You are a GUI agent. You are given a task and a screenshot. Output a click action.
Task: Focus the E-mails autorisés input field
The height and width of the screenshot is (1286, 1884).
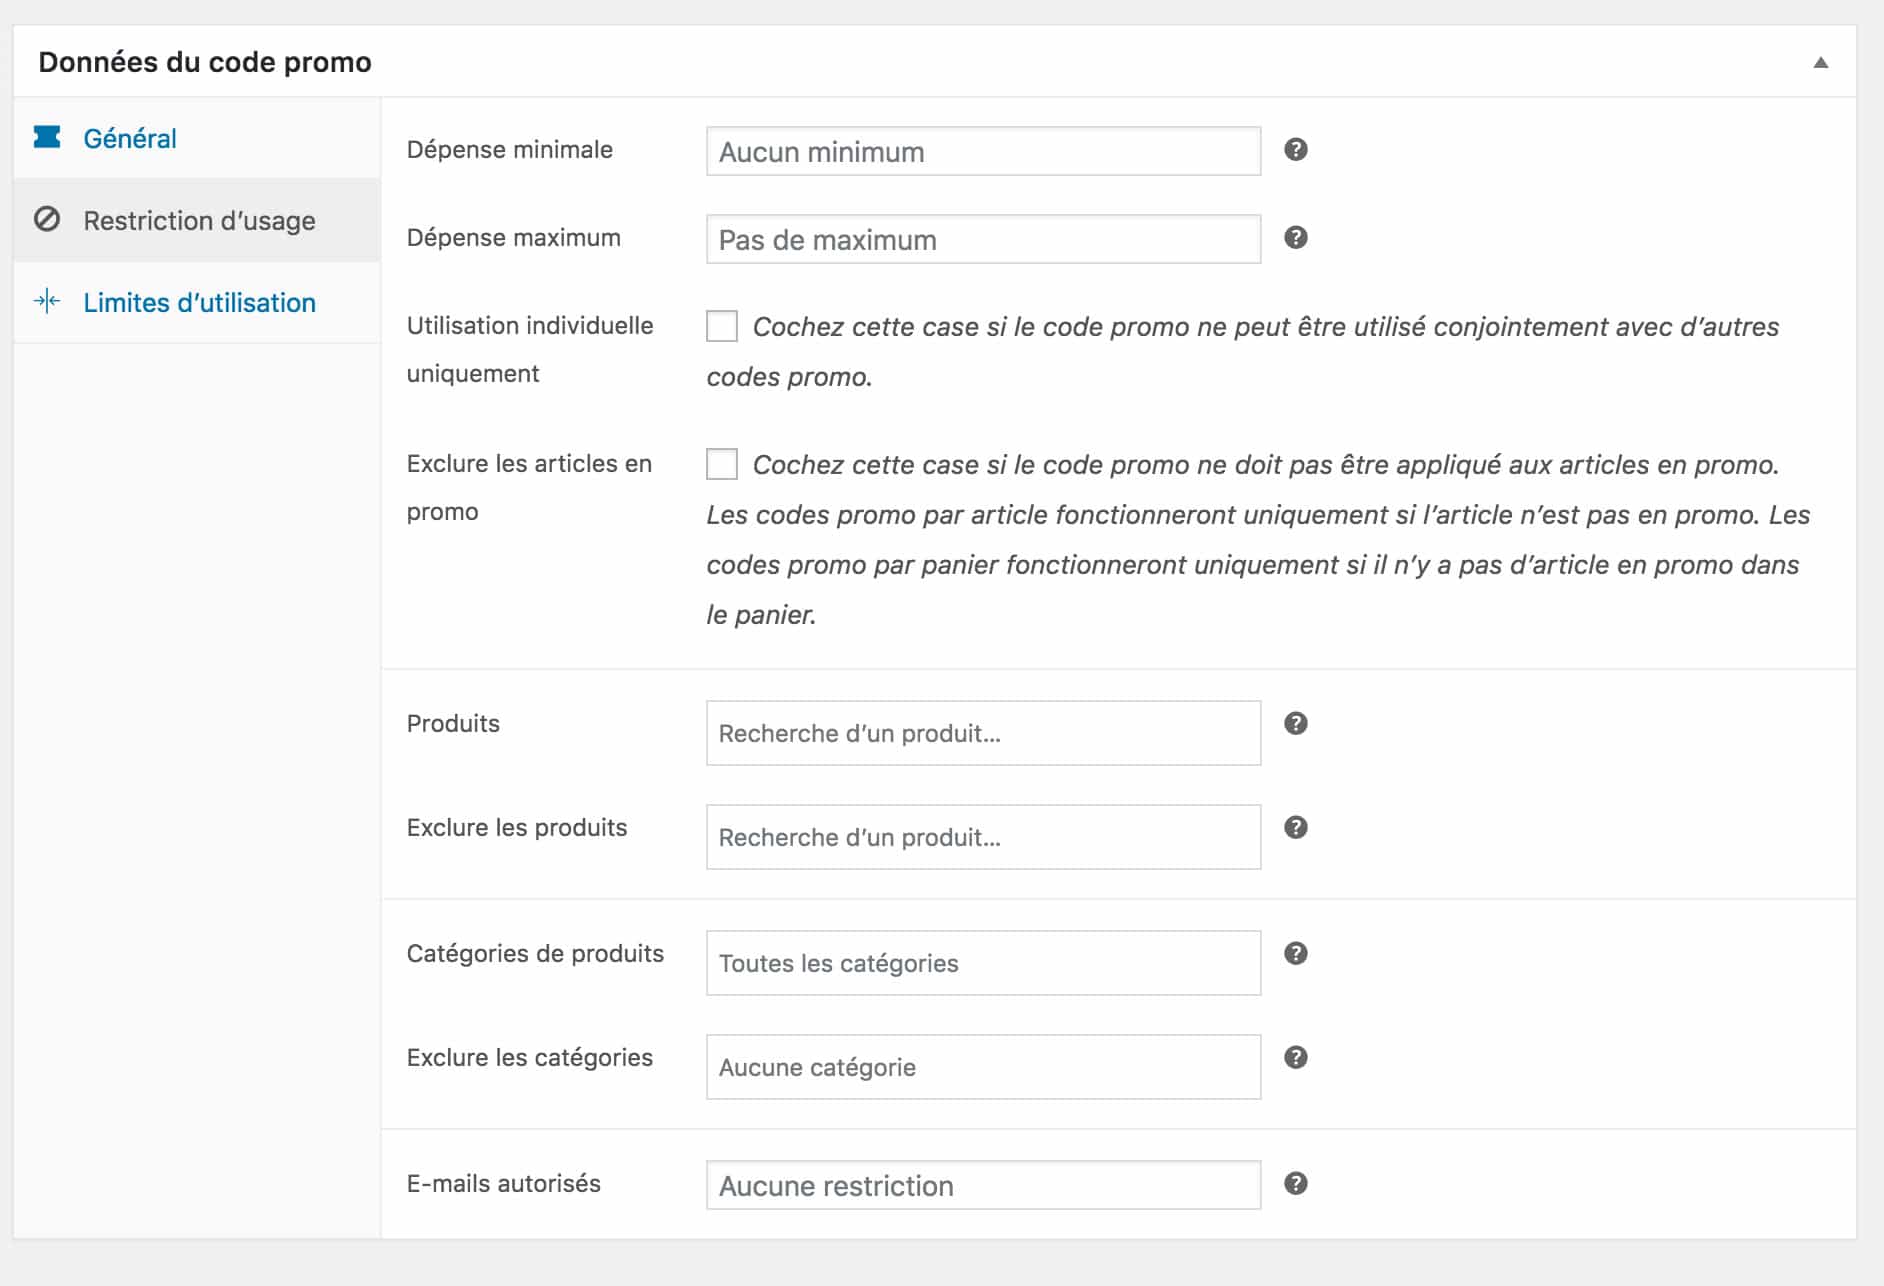point(983,1185)
